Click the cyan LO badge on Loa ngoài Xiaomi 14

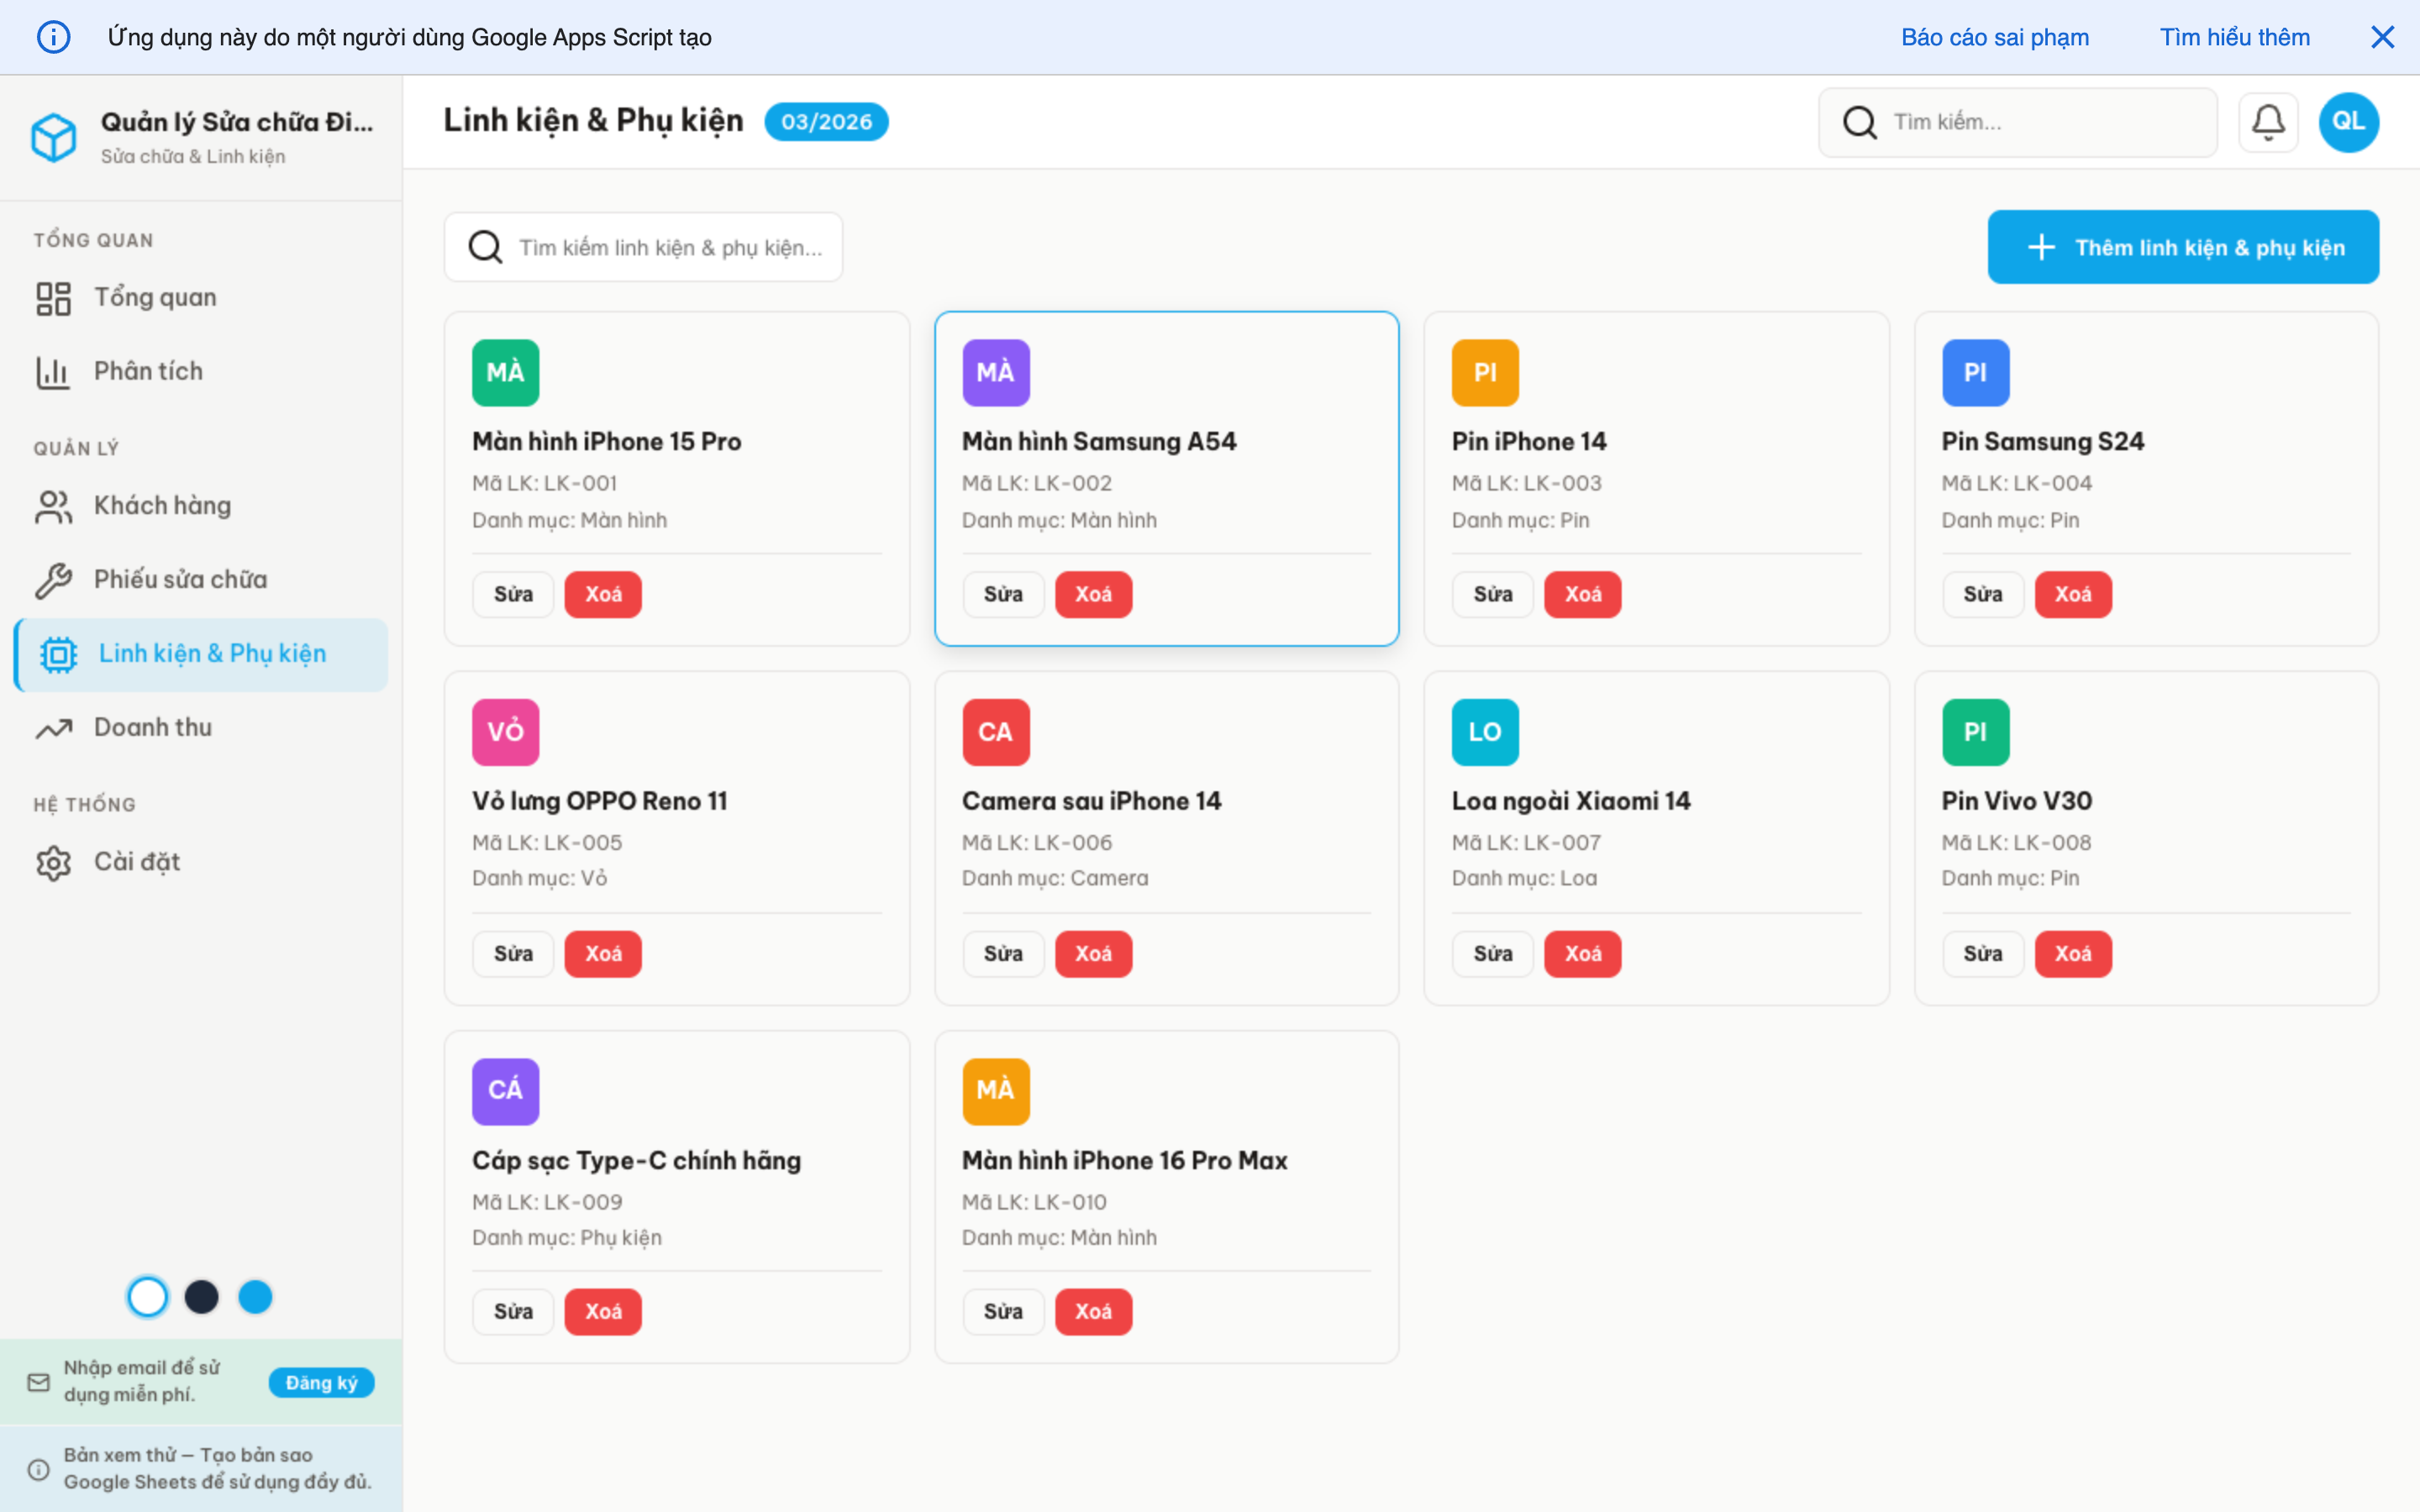click(x=1484, y=732)
